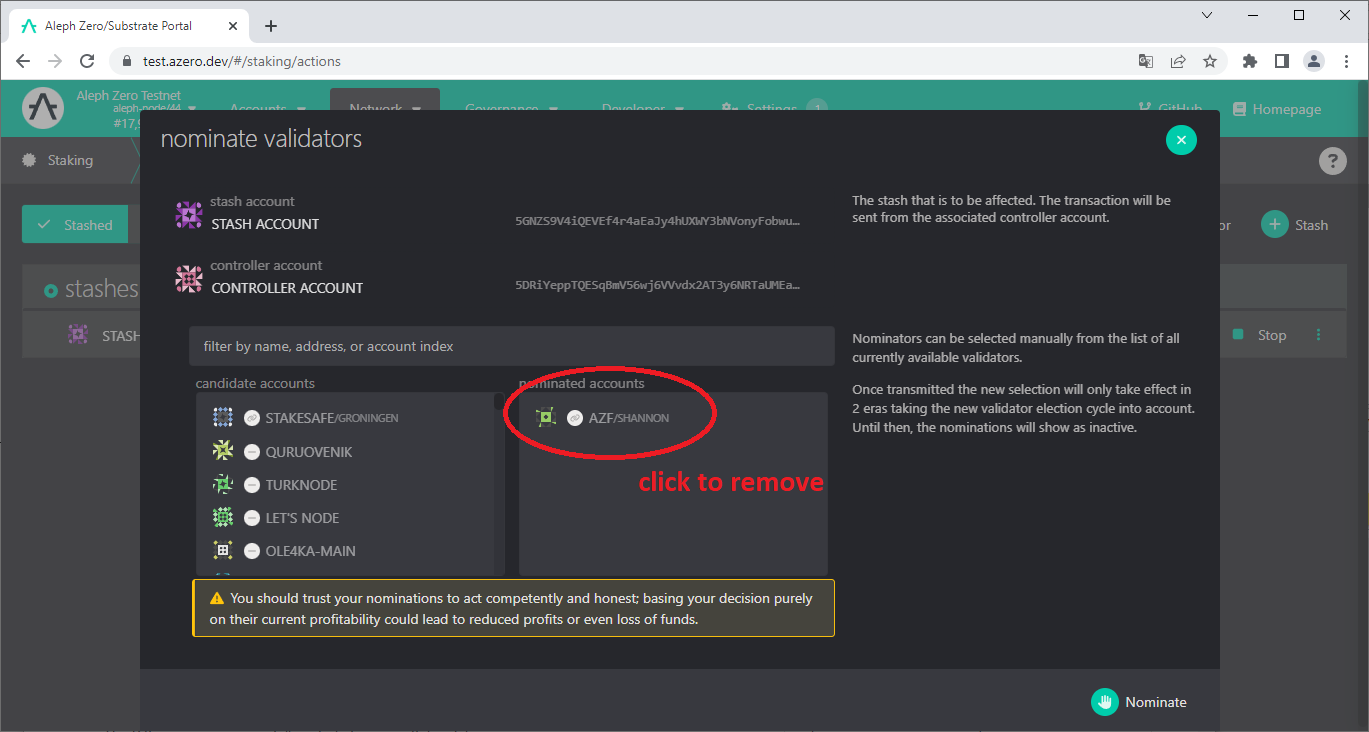Click the TURKNODE identicon icon
Viewport: 1369px width, 732px height.
click(223, 485)
